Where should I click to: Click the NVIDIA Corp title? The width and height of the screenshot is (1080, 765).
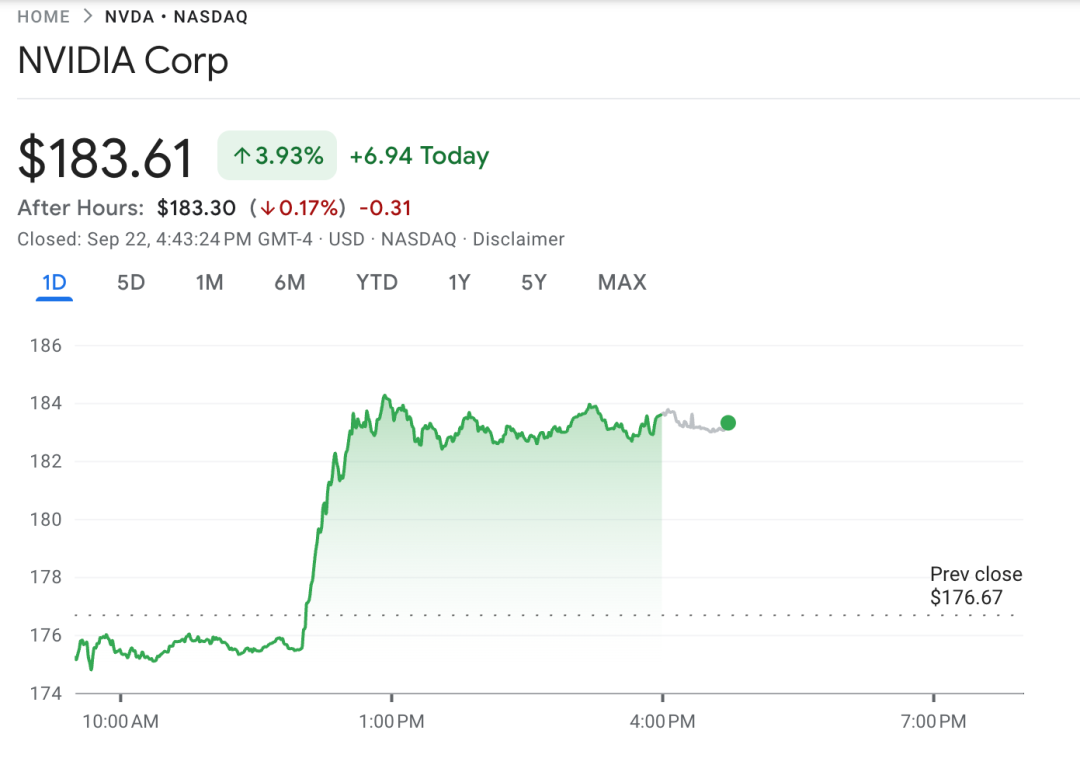click(123, 61)
